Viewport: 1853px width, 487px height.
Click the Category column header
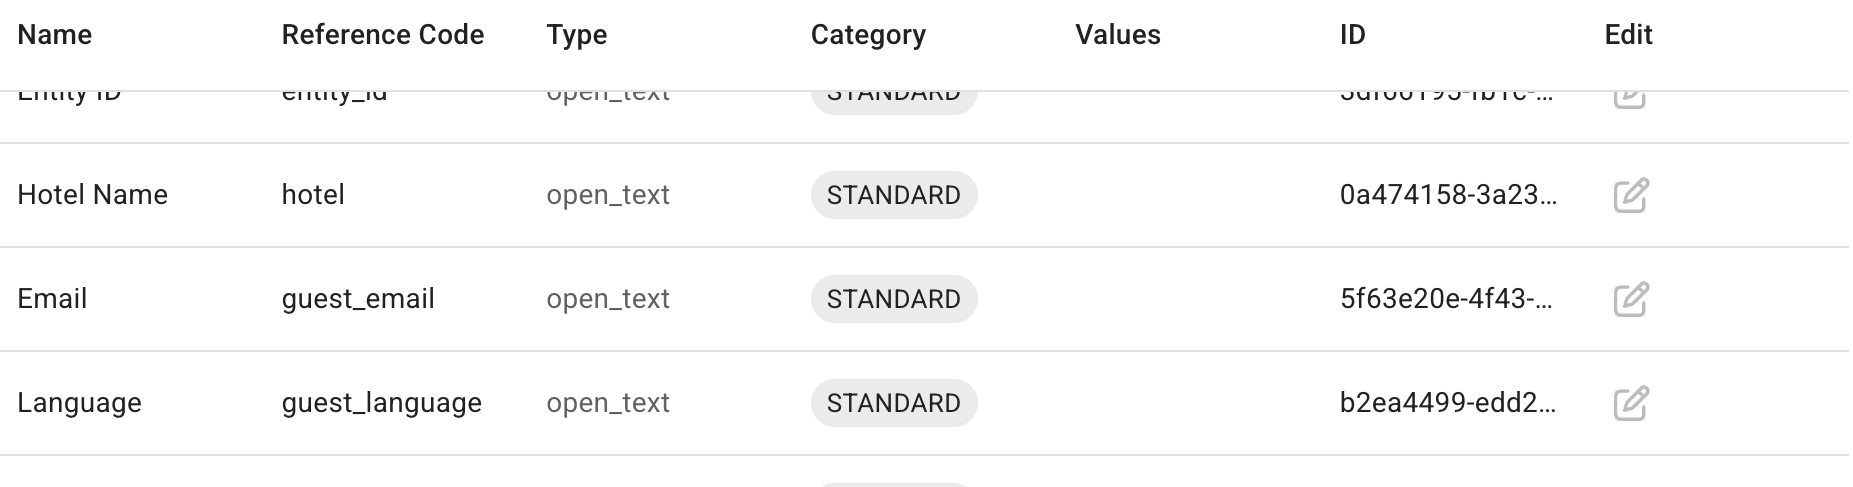pos(868,35)
